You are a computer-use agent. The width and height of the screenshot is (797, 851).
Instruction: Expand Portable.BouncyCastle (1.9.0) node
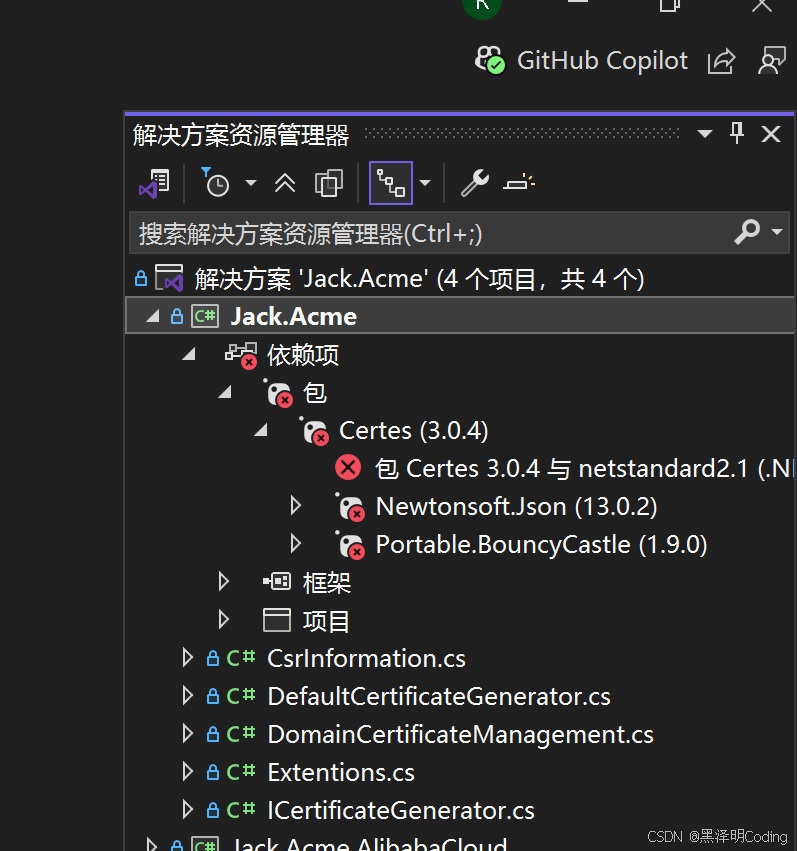coord(296,543)
